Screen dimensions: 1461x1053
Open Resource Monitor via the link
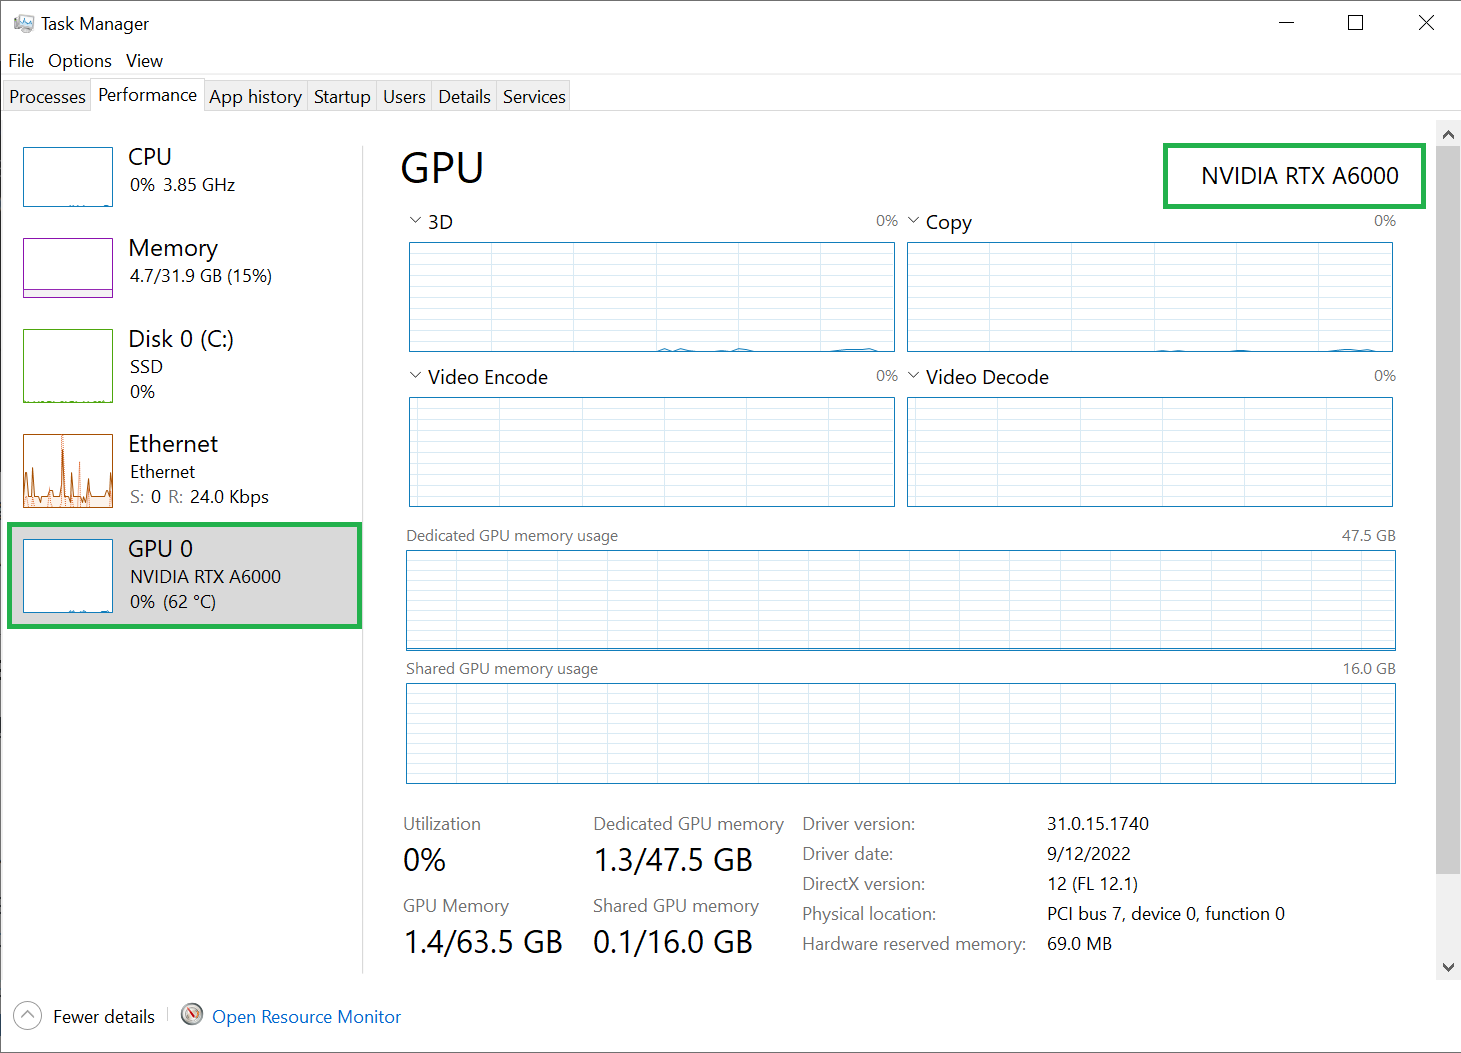[306, 1016]
